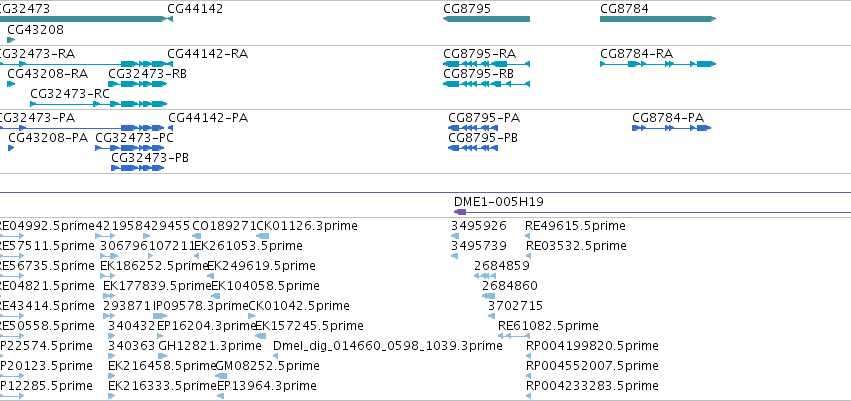Screen dimensions: 851x401
Task: Select the RP004199820.5prime label
Action: pyautogui.click(x=592, y=346)
